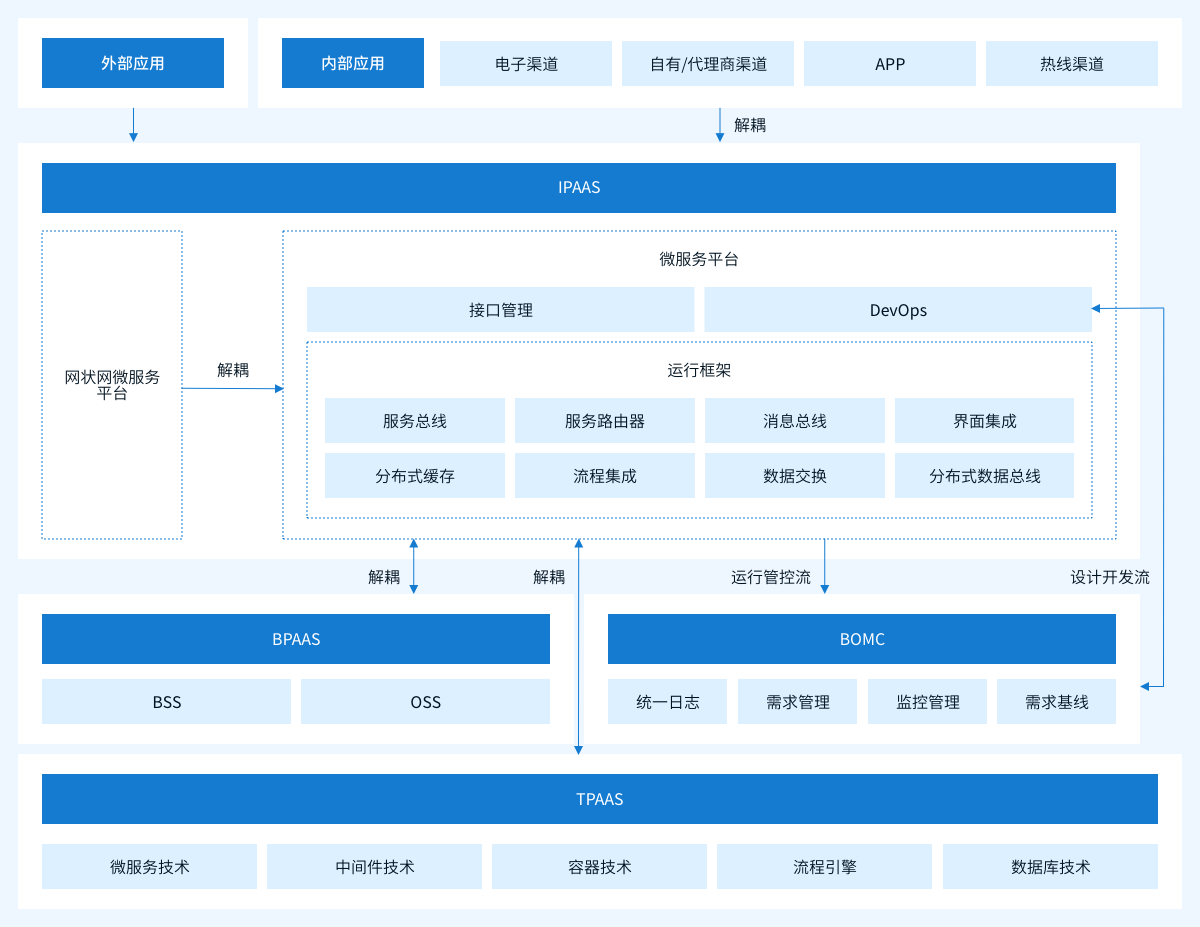Click the 监控管理 box under BOMC
Screen dimensions: 1200x927
pyautogui.click(x=927, y=702)
